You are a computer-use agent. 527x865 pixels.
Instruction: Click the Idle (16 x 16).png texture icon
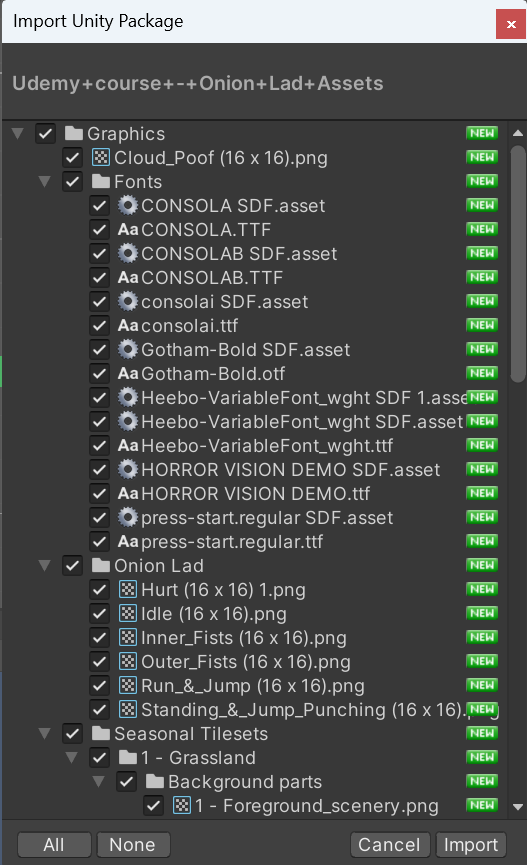point(128,613)
